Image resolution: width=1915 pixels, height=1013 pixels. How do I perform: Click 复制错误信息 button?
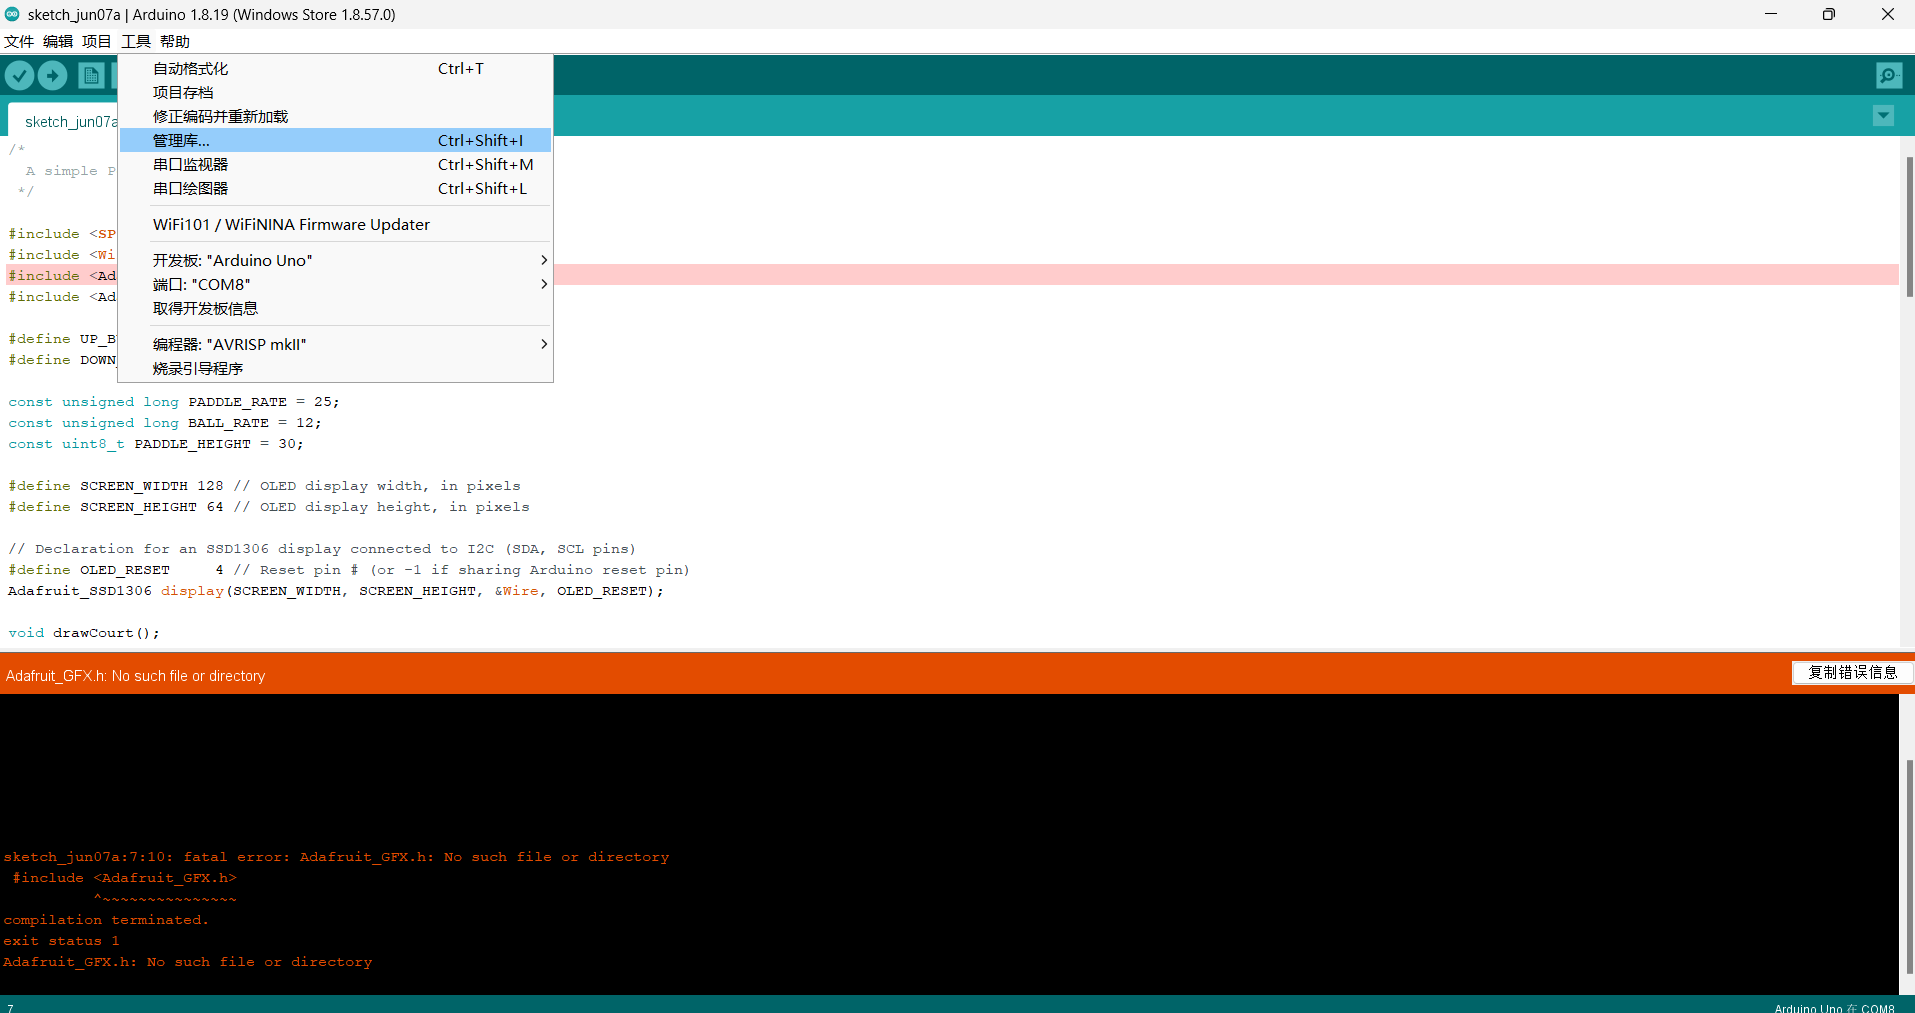(1852, 673)
